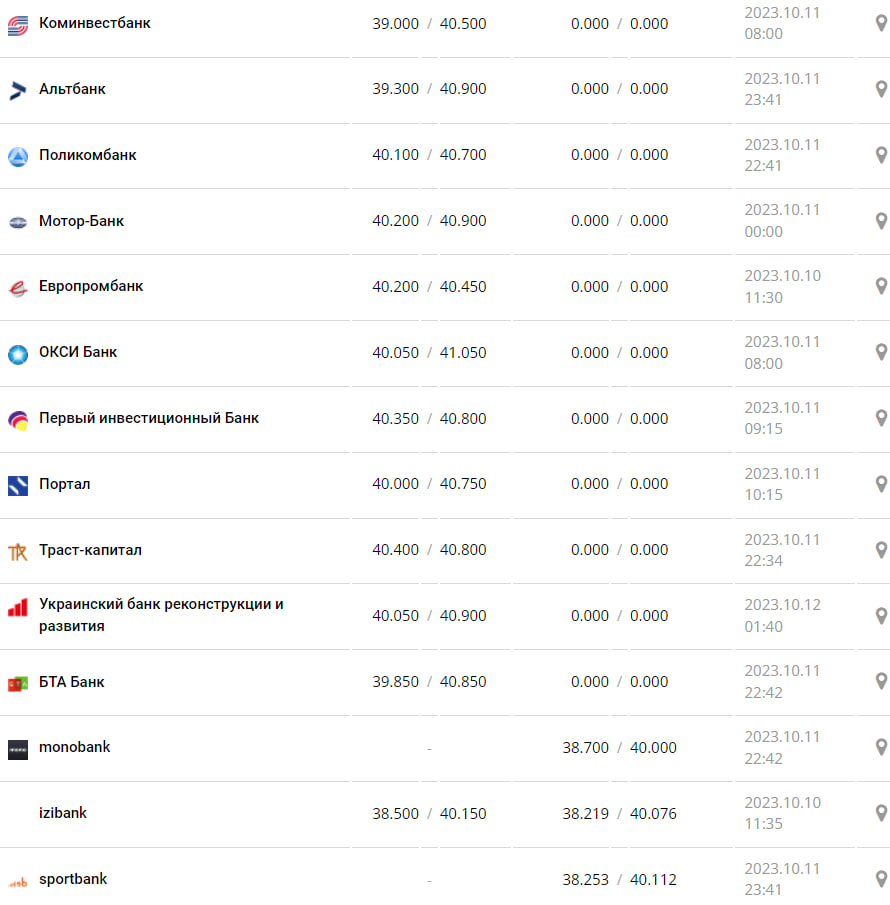The width and height of the screenshot is (890, 905).
Task: Click the Поликомбанк logo icon
Action: tap(18, 156)
